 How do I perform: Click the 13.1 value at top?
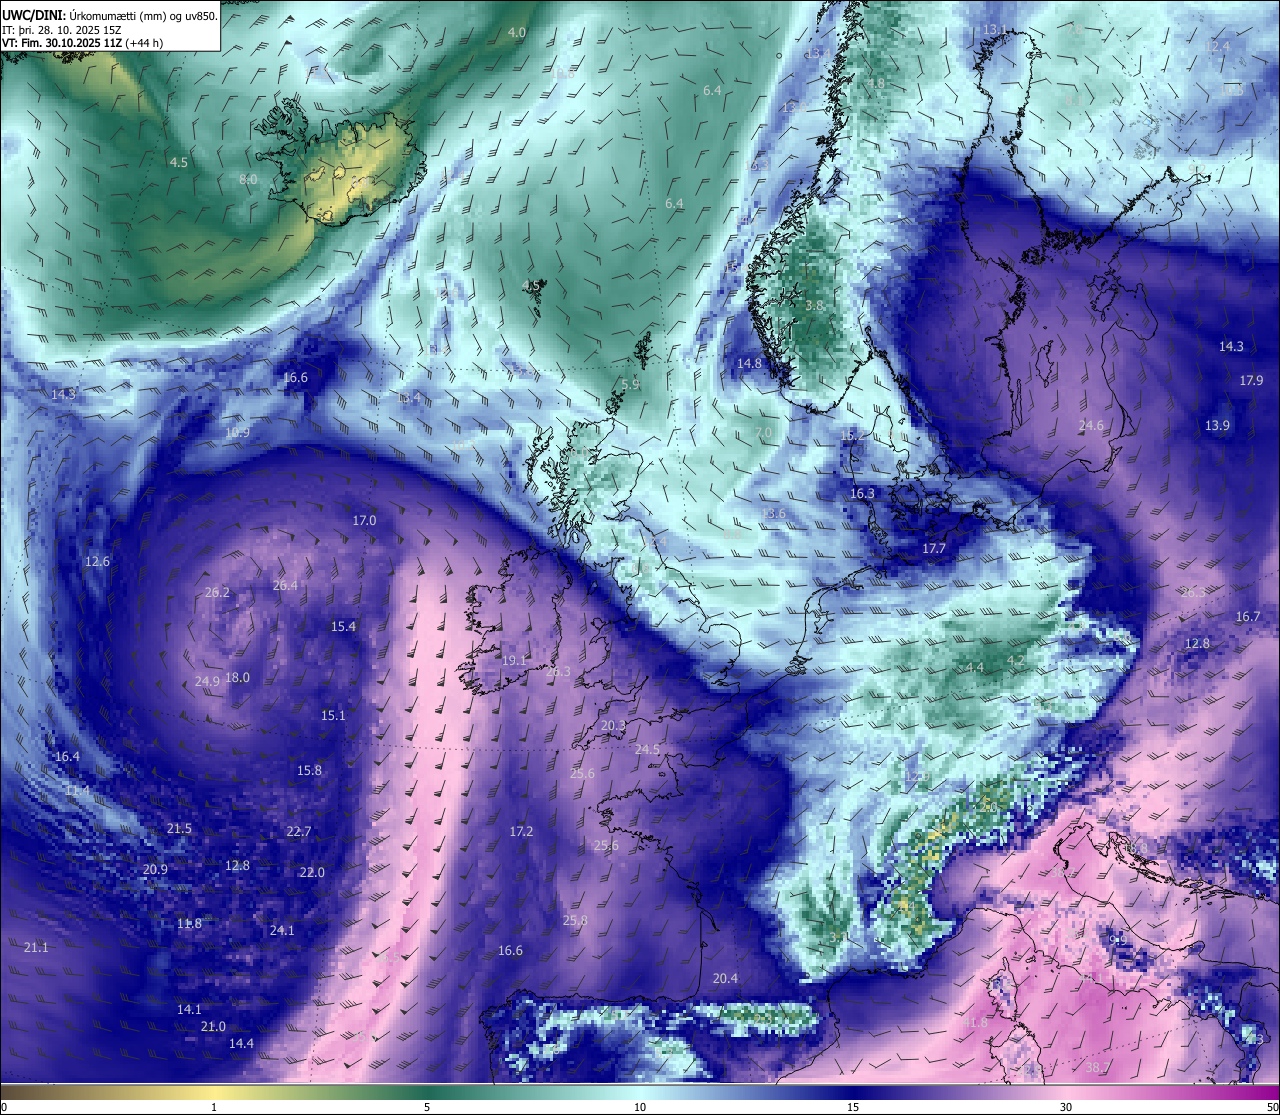coord(994,30)
